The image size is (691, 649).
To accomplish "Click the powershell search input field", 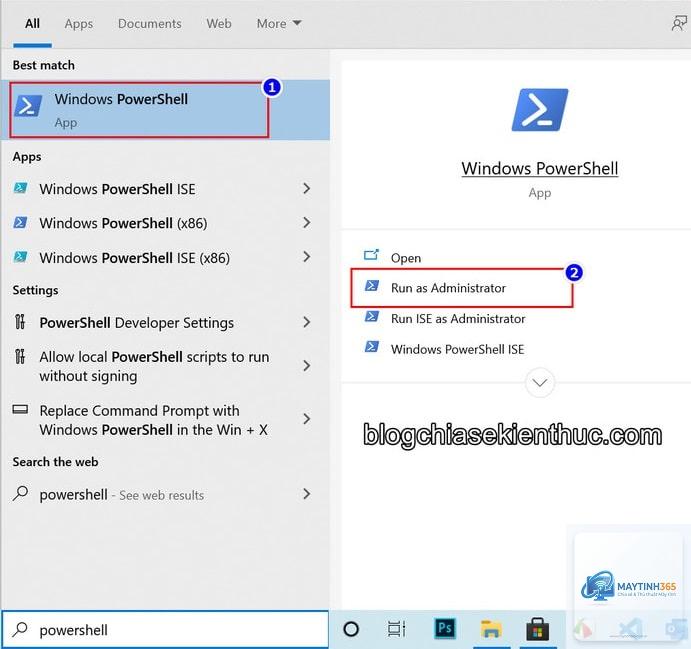I will [x=165, y=629].
